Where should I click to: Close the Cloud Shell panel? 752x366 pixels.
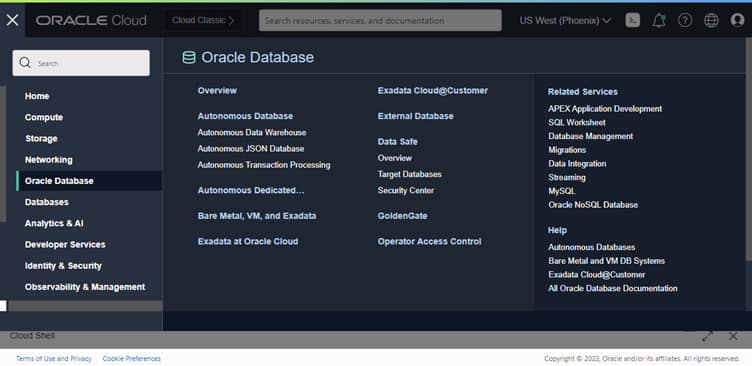[733, 336]
